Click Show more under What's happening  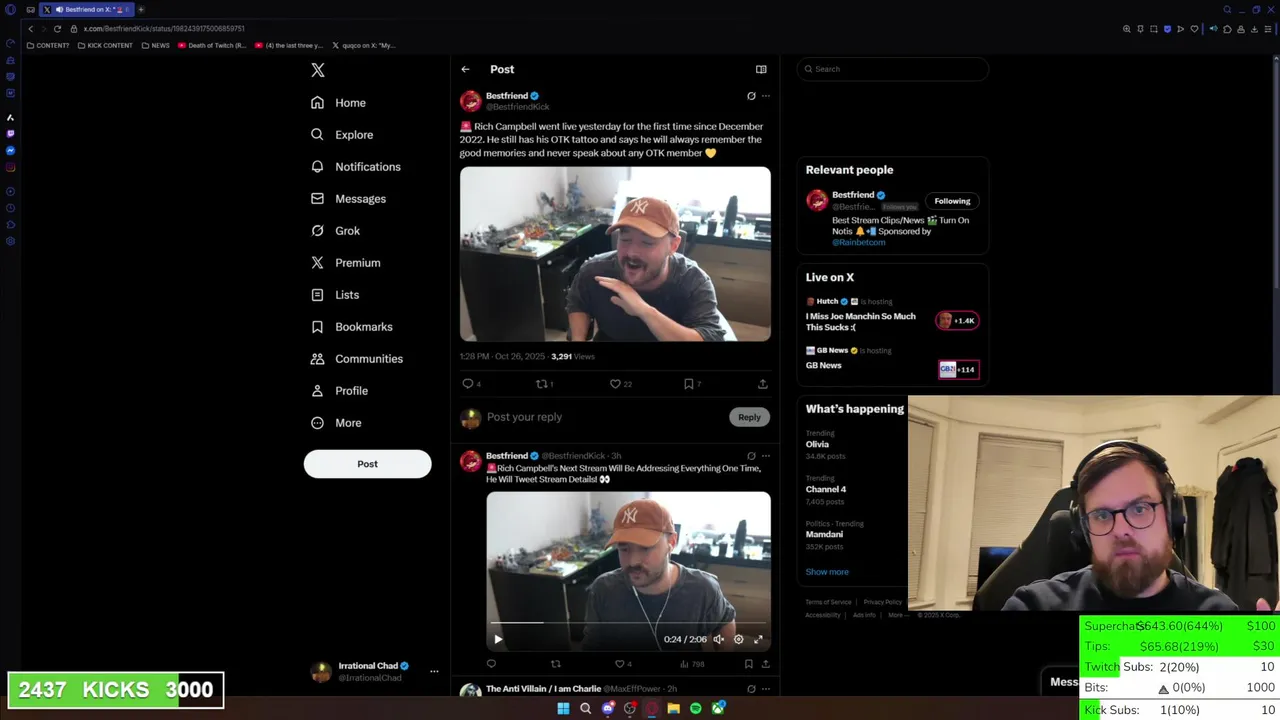[827, 572]
